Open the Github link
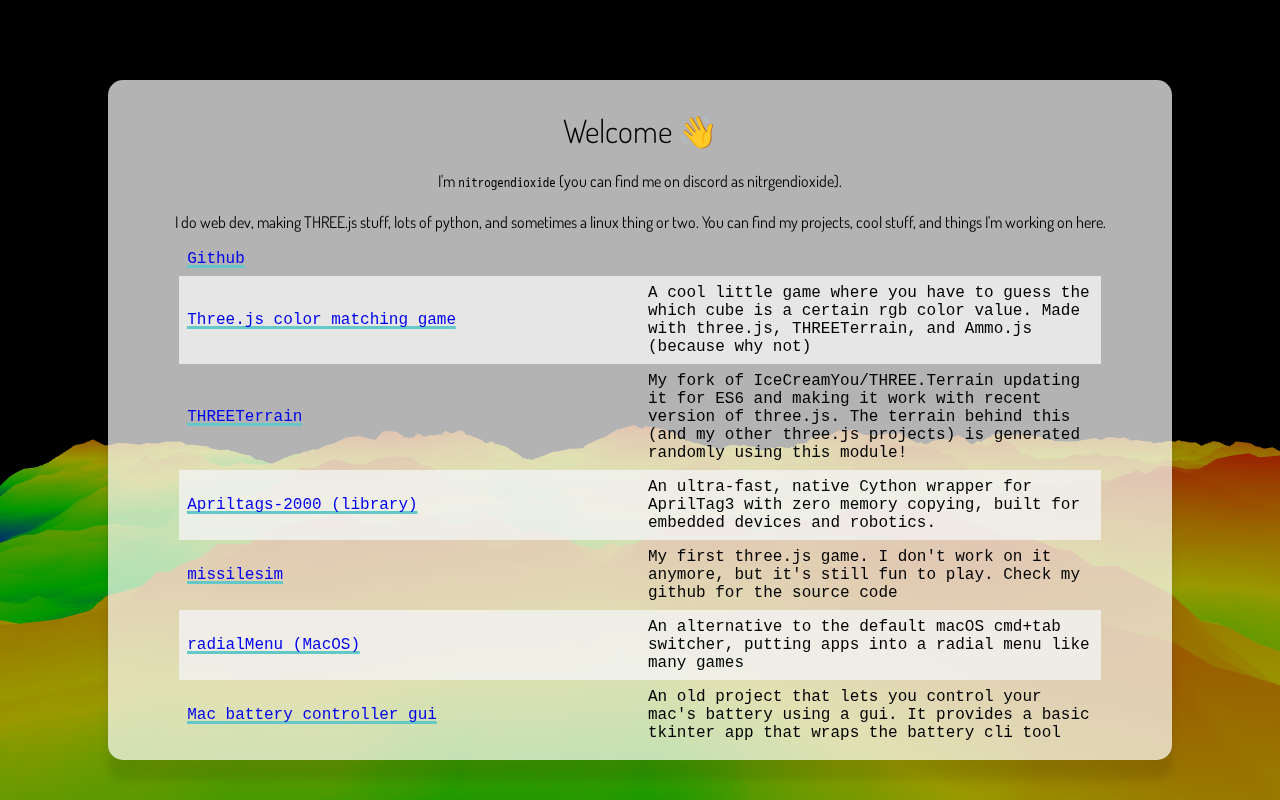 pos(216,259)
